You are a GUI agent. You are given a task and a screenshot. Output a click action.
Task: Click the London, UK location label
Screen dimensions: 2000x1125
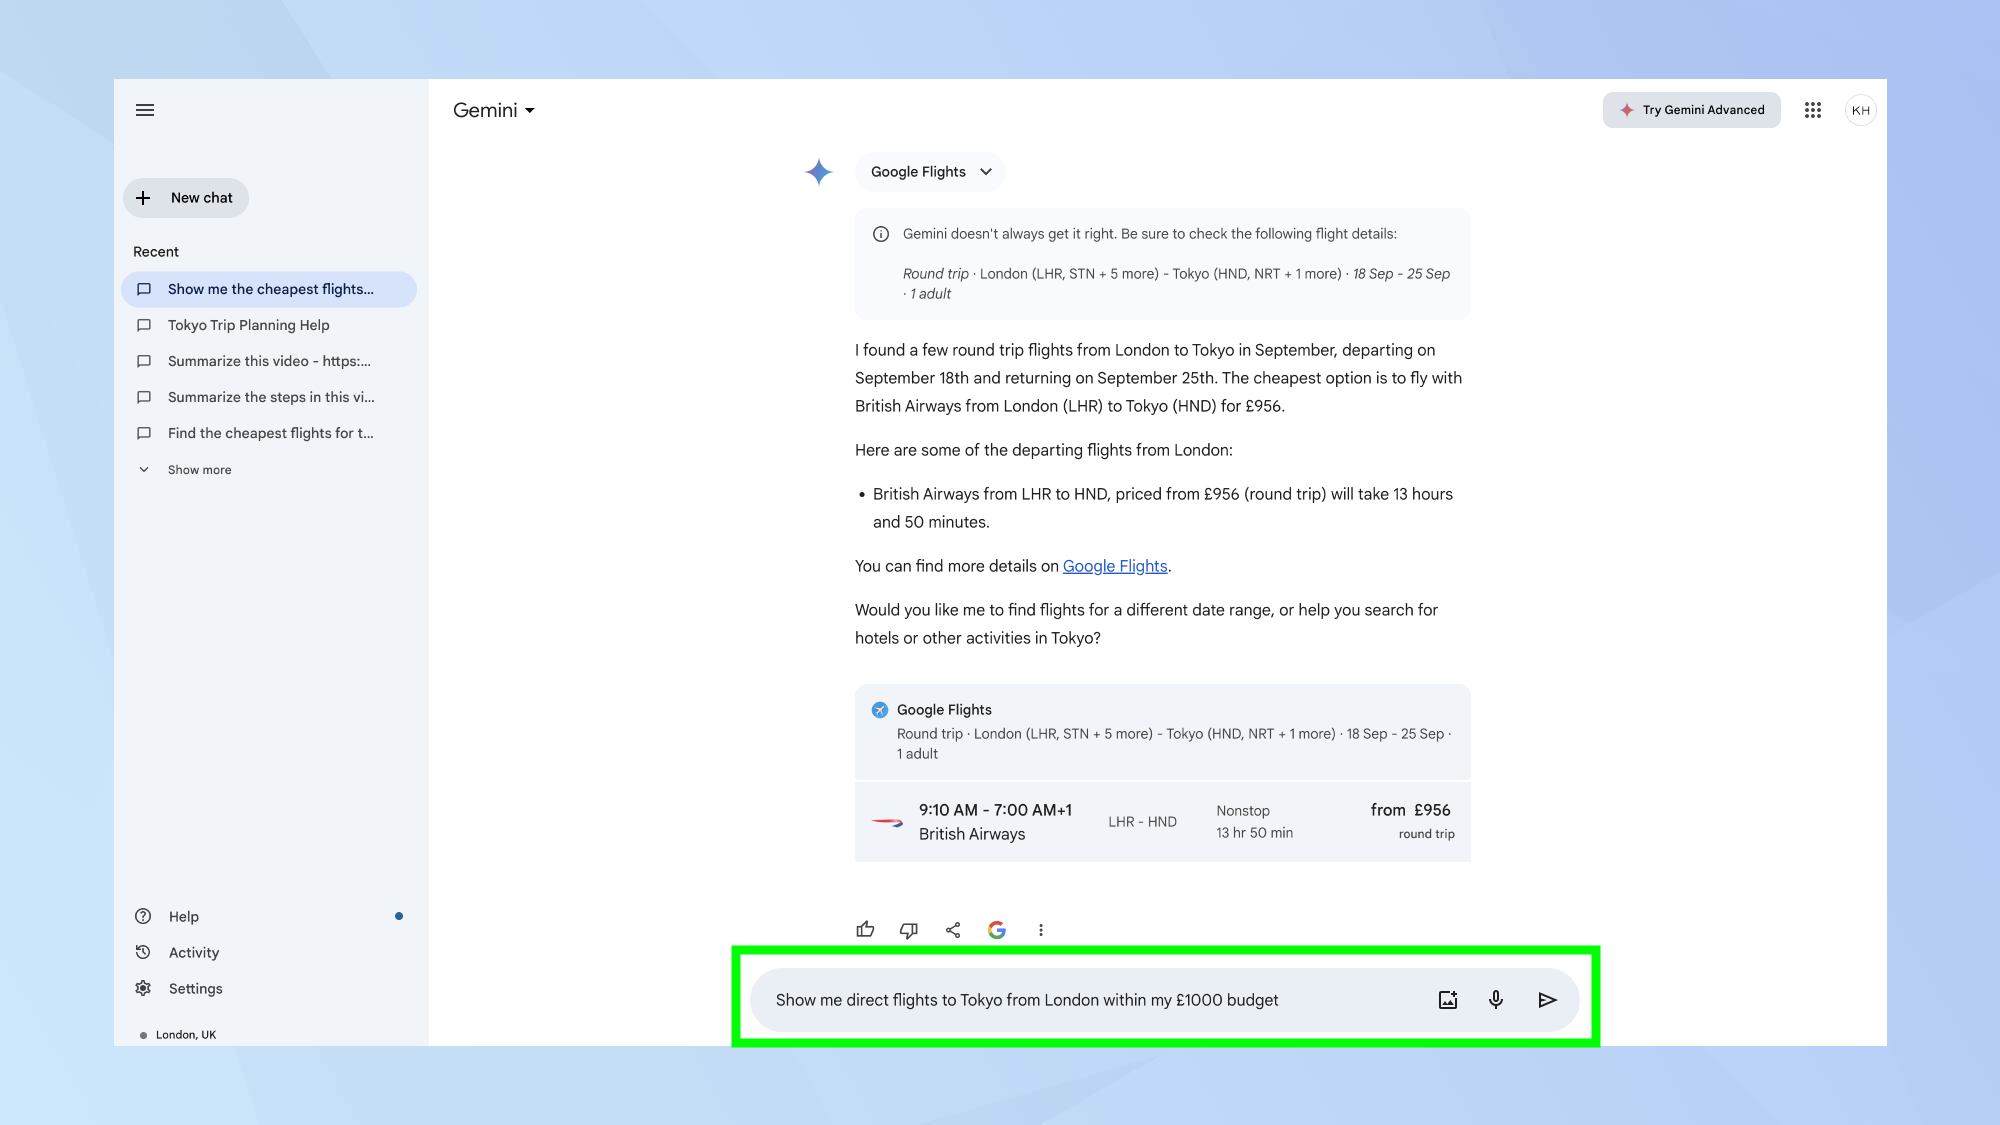tap(186, 1035)
